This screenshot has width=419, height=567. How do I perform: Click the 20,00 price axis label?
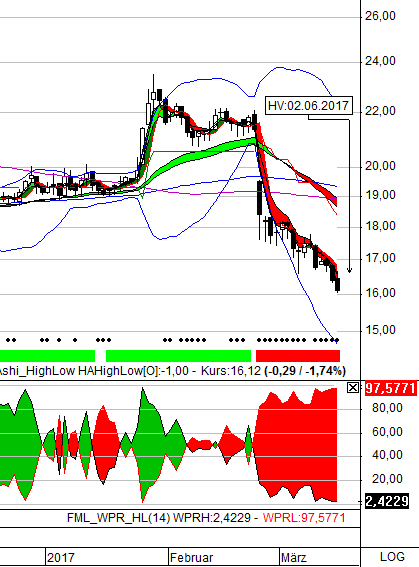click(x=380, y=166)
